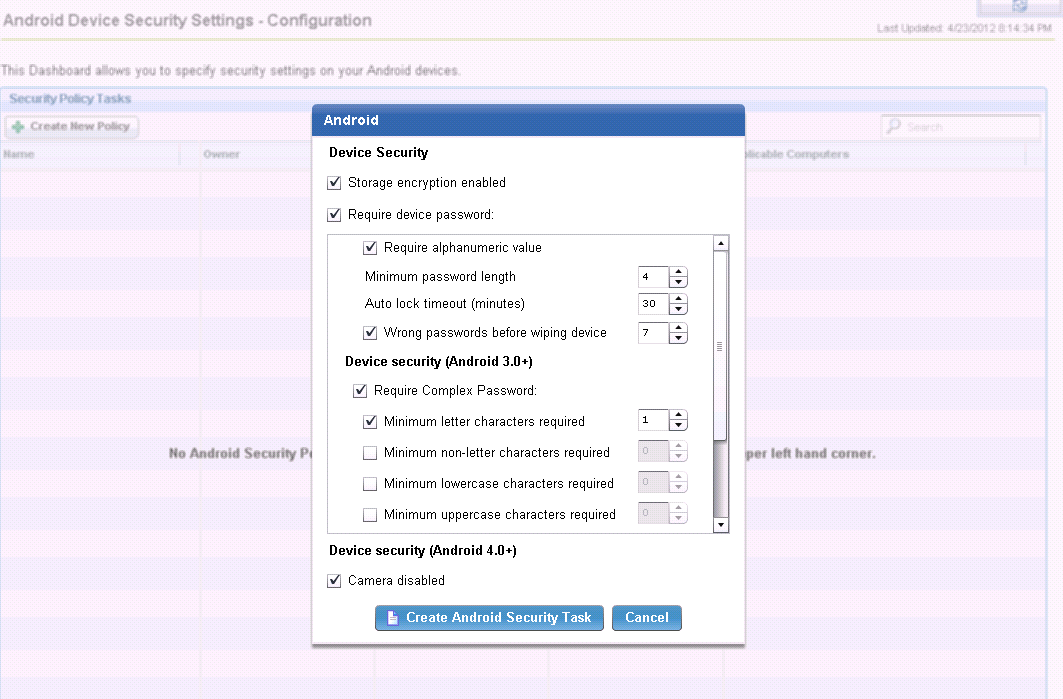Click the Security Policy Tasks panel title

(x=70, y=99)
